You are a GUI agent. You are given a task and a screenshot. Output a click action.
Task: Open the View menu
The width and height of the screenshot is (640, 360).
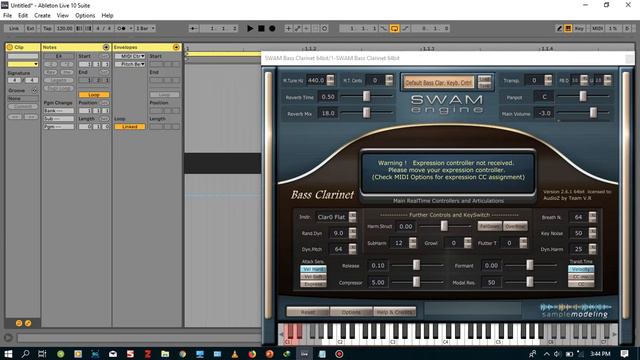pos(62,16)
